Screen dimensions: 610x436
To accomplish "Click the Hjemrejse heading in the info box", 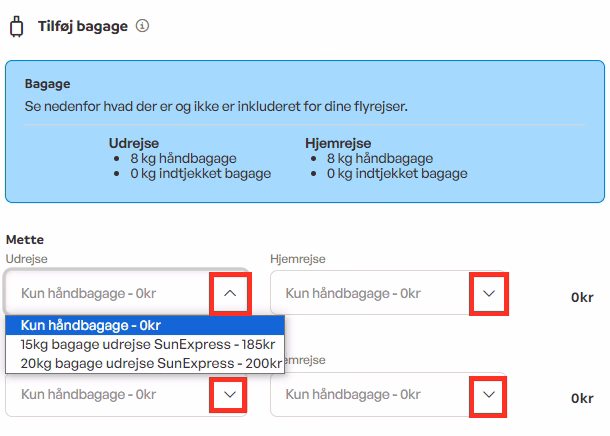I will pos(338,143).
